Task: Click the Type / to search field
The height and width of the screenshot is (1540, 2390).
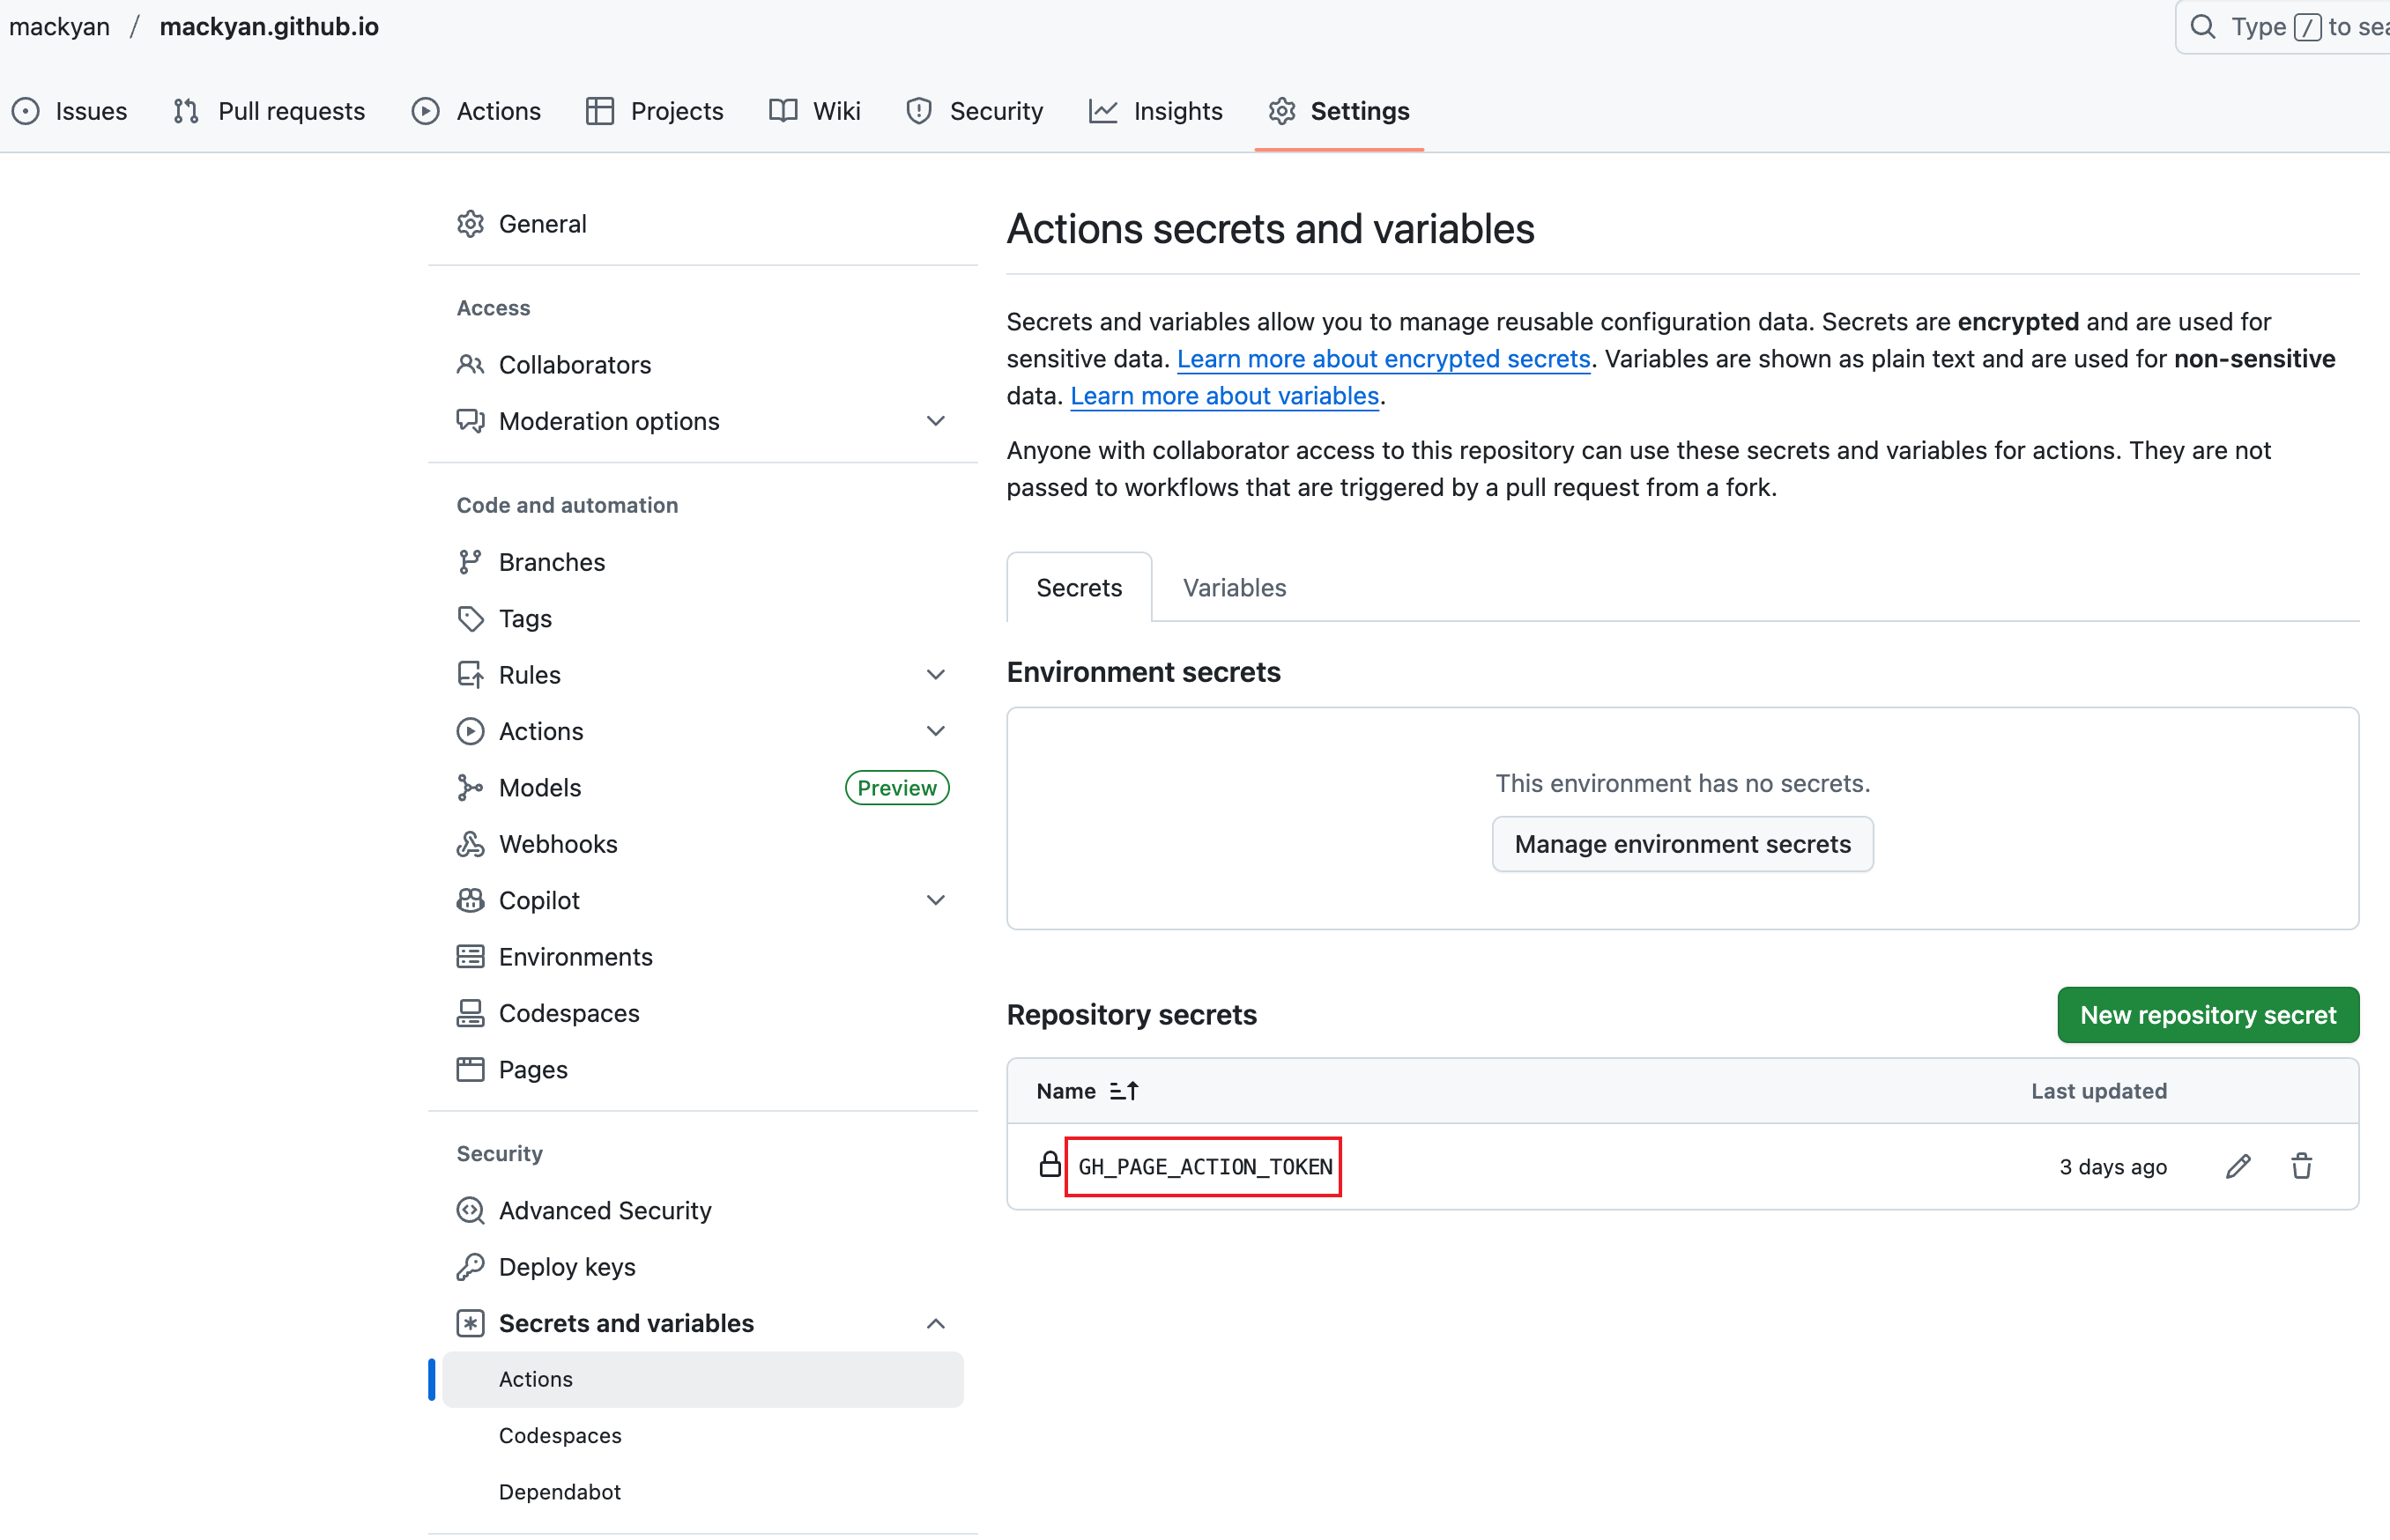Action: 2285,27
